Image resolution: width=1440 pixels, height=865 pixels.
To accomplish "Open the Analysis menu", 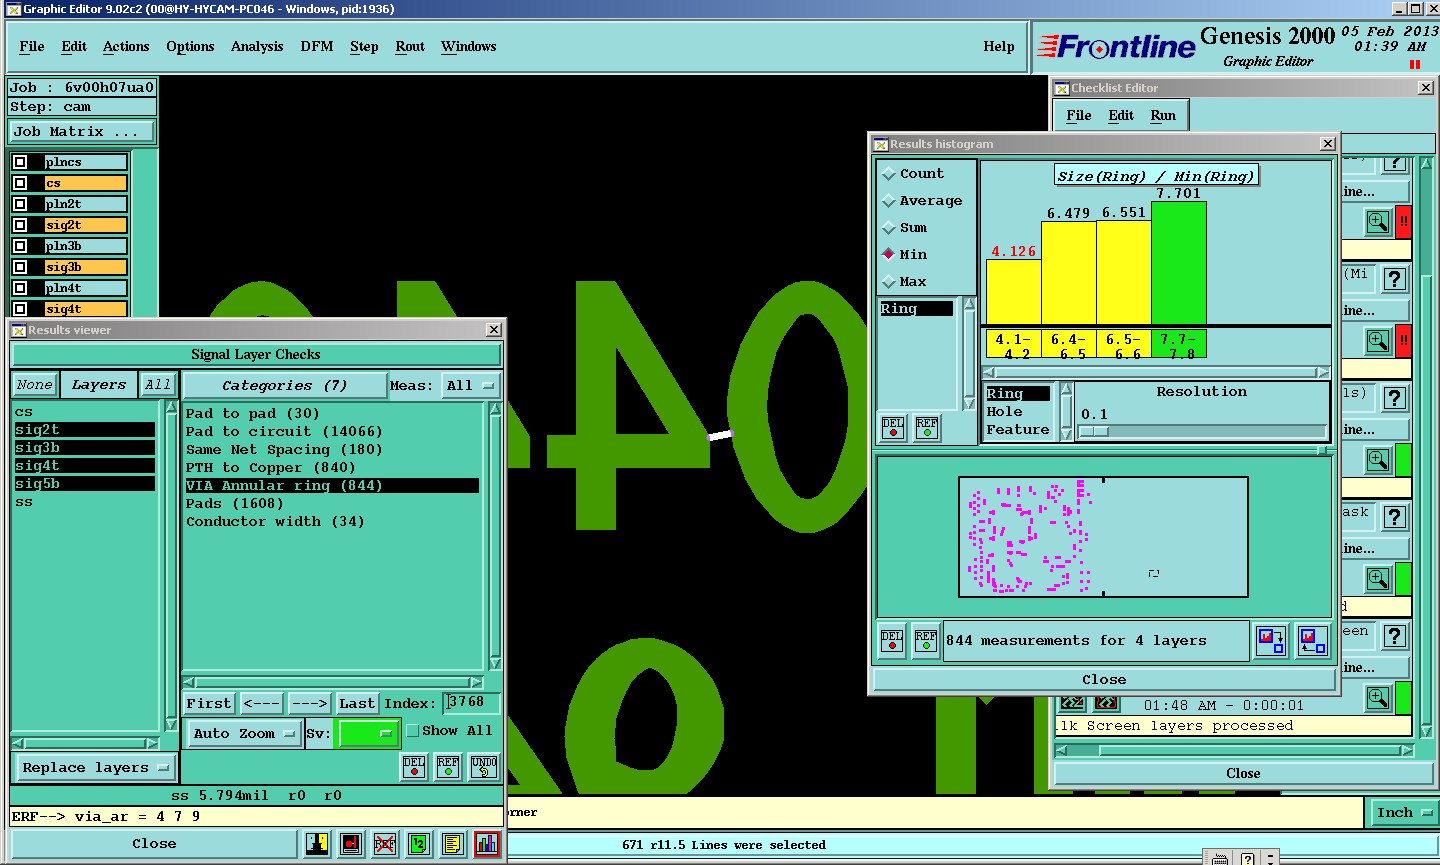I will [257, 46].
